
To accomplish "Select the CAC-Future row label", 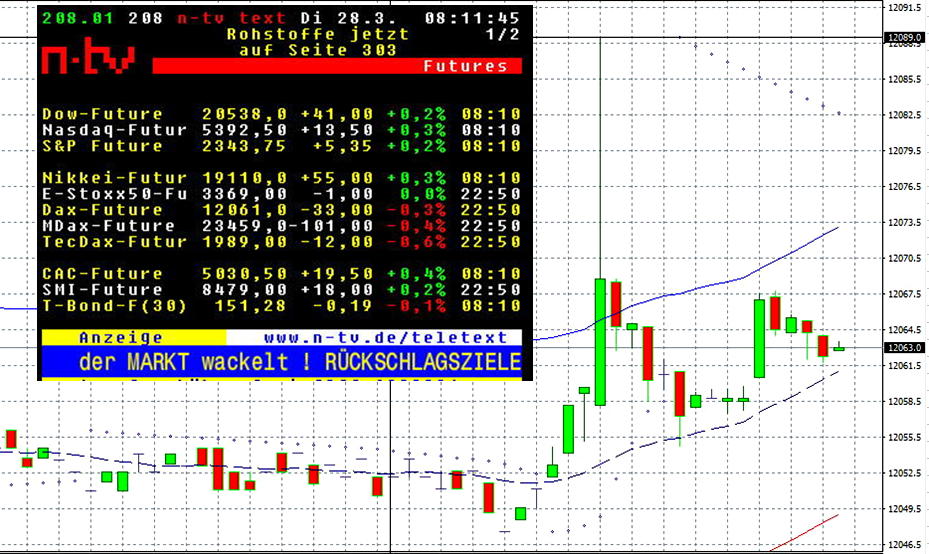I will [x=102, y=274].
